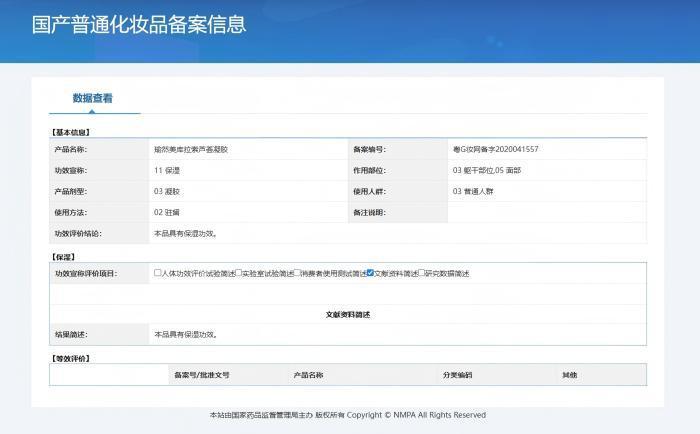Select the 研究数据简述 checkbox
The width and height of the screenshot is (700, 434).
coord(423,273)
